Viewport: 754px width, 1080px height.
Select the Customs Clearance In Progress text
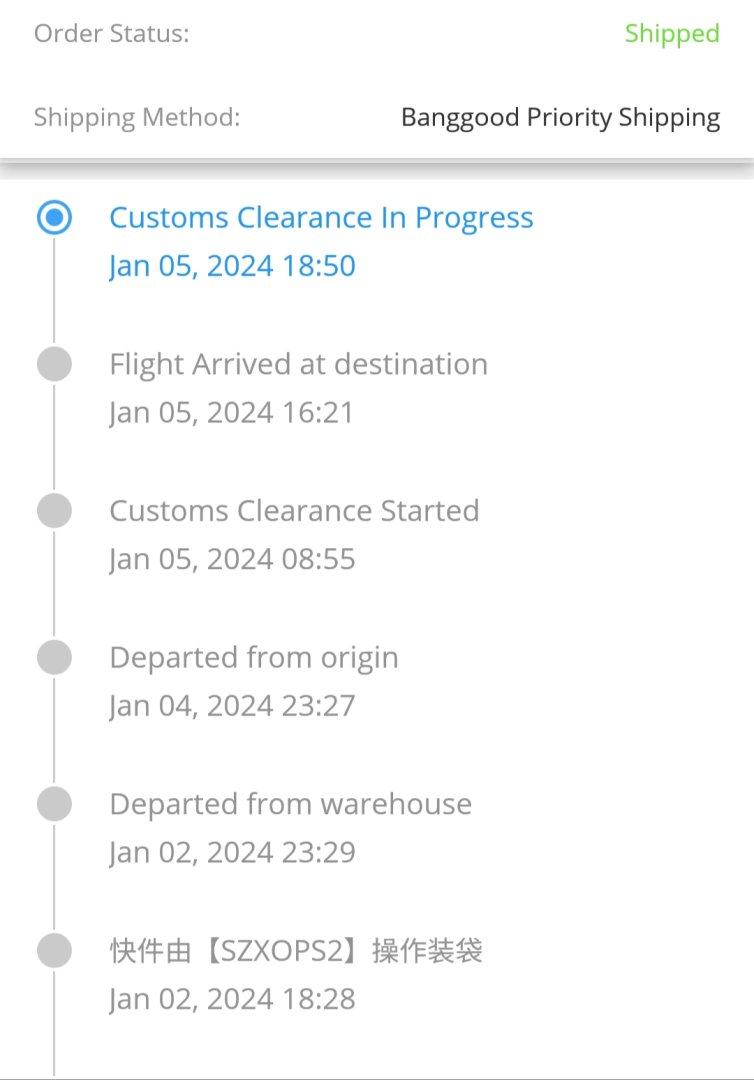[321, 218]
